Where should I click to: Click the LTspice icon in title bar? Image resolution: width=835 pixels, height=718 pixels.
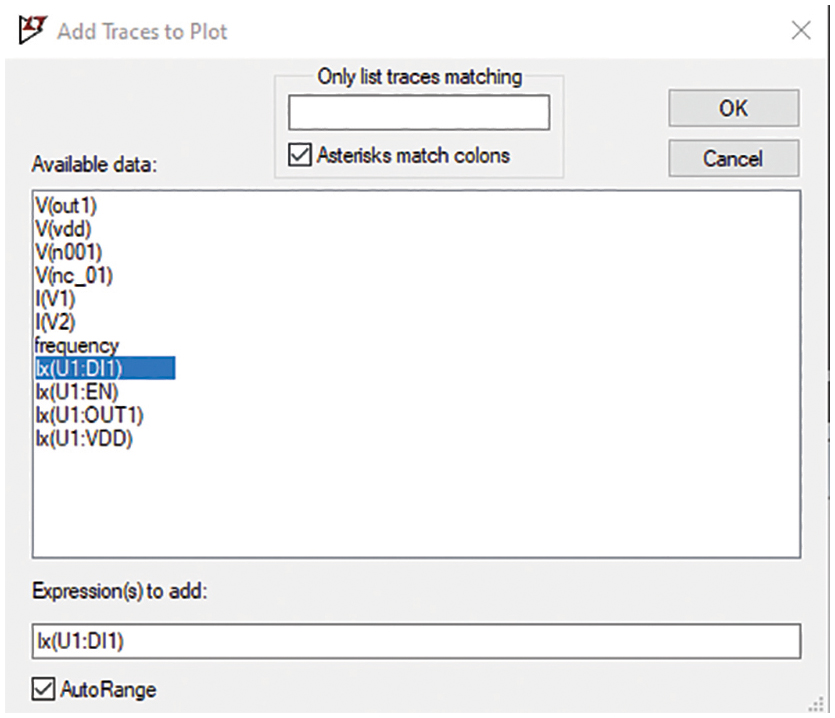pos(32,29)
